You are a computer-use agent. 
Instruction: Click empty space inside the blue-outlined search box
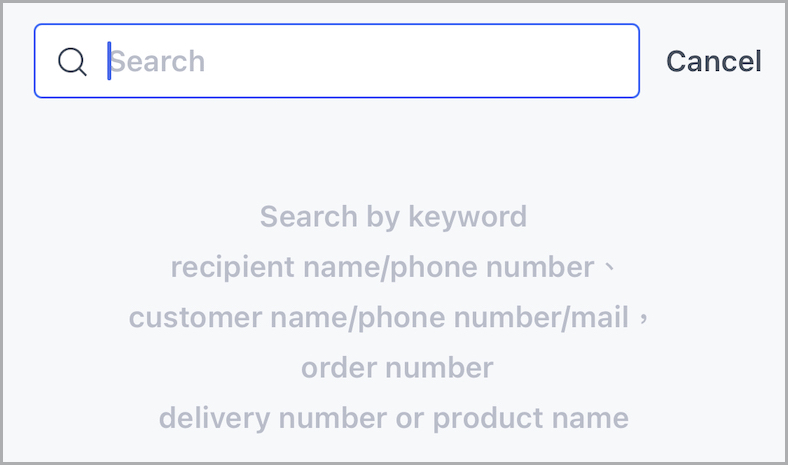[x=422, y=61]
